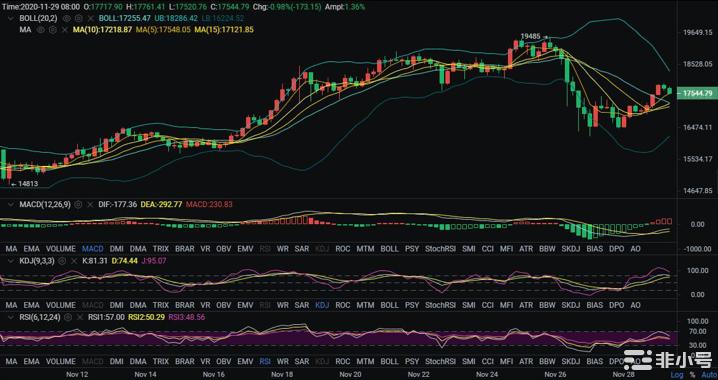The width and height of the screenshot is (718, 380).
Task: Switch MACD panel row to DMI
Action: point(116,249)
